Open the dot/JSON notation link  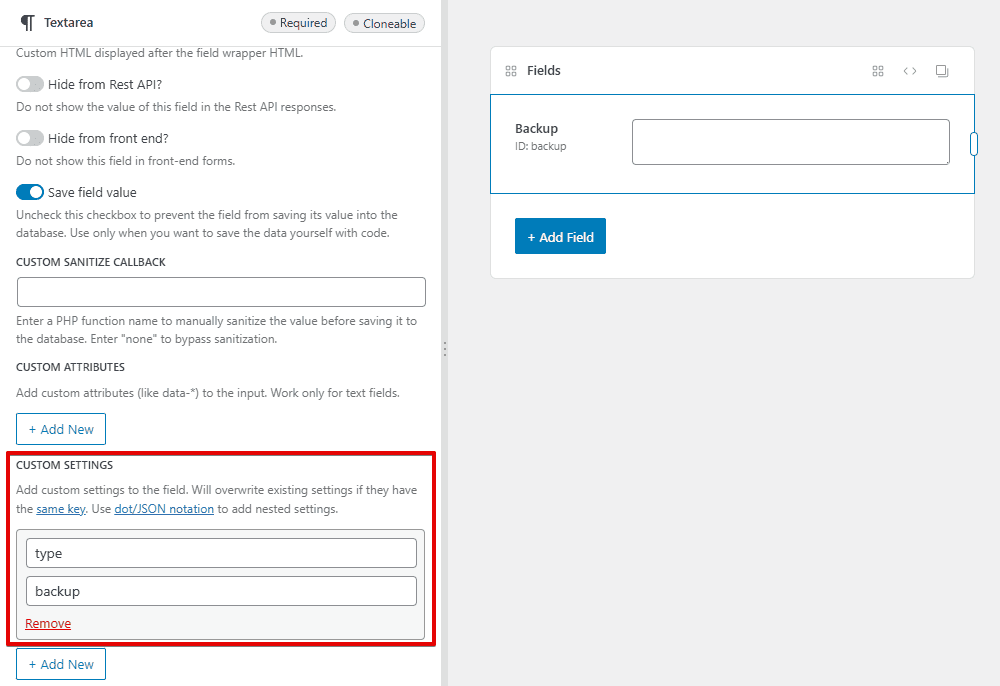[x=163, y=508]
